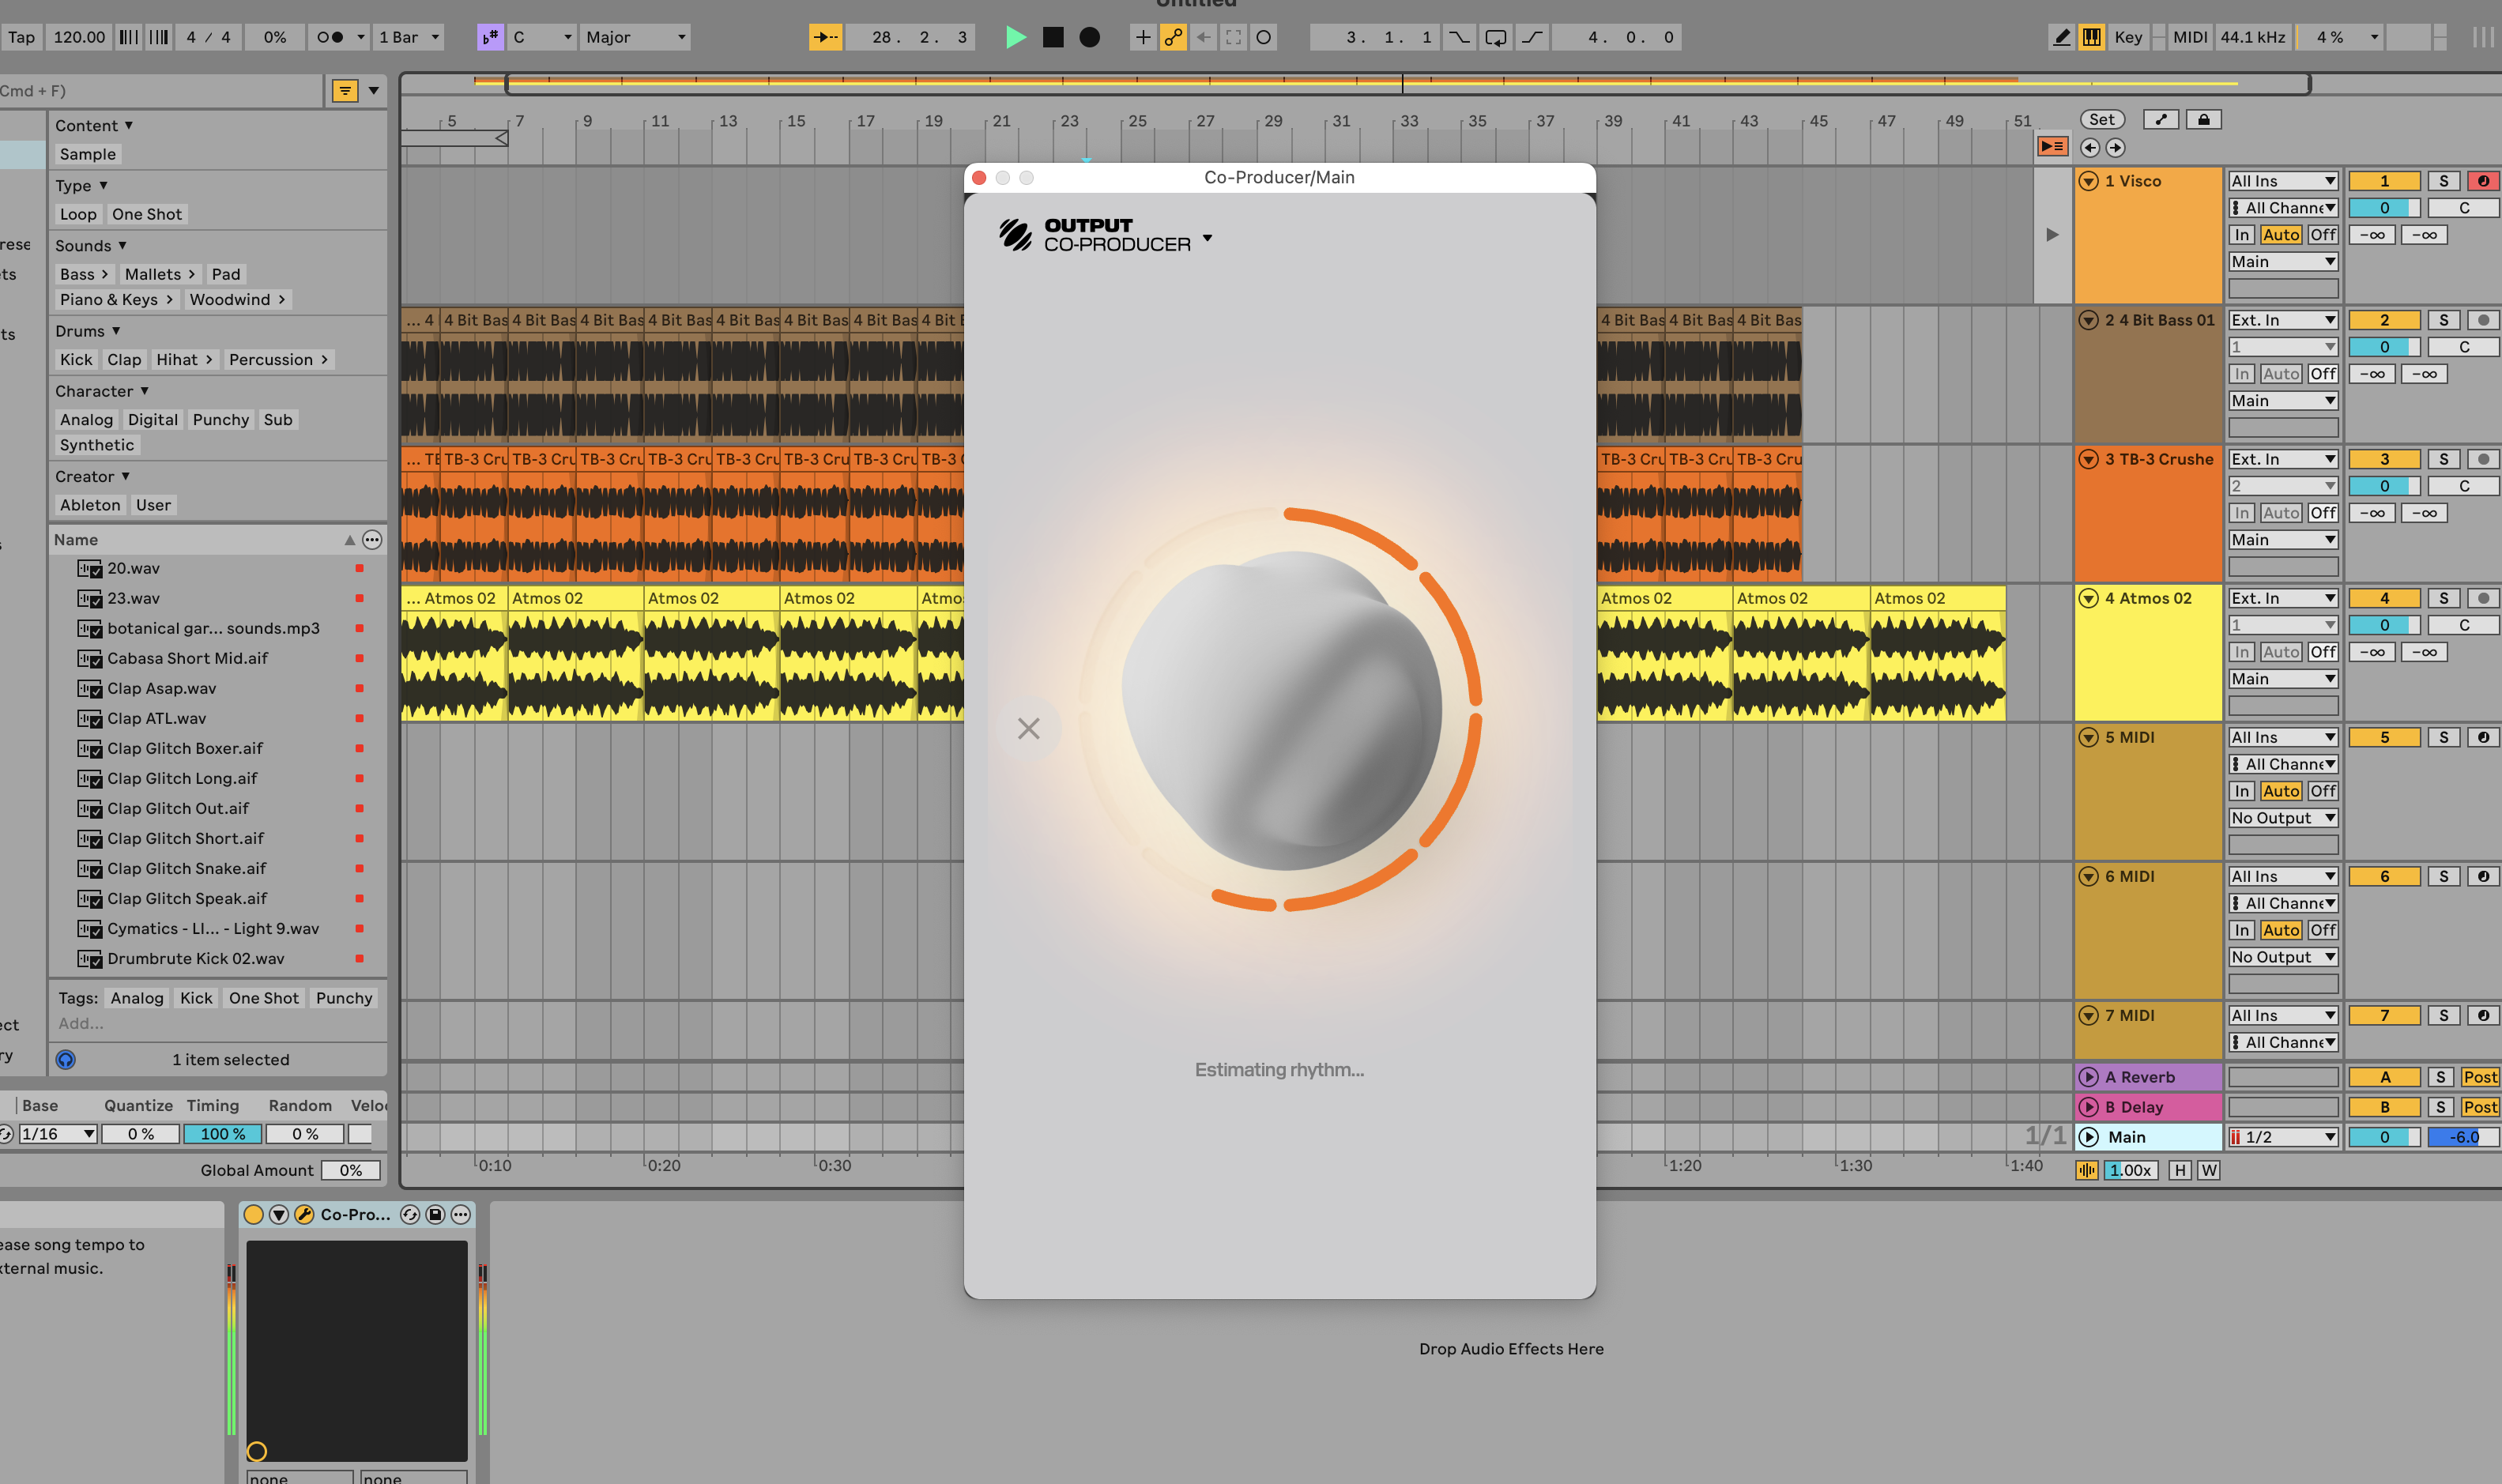Dismiss analysis with the X button in Co-Producer

click(1028, 728)
